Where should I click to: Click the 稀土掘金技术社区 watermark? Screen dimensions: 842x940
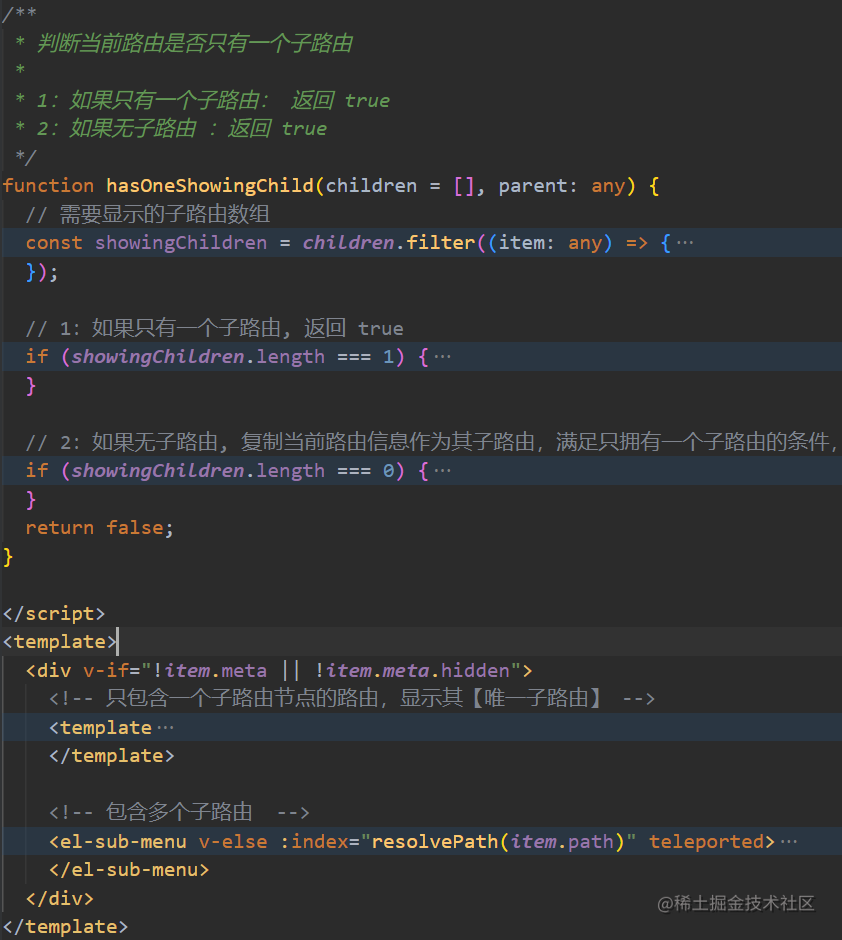tap(737, 903)
